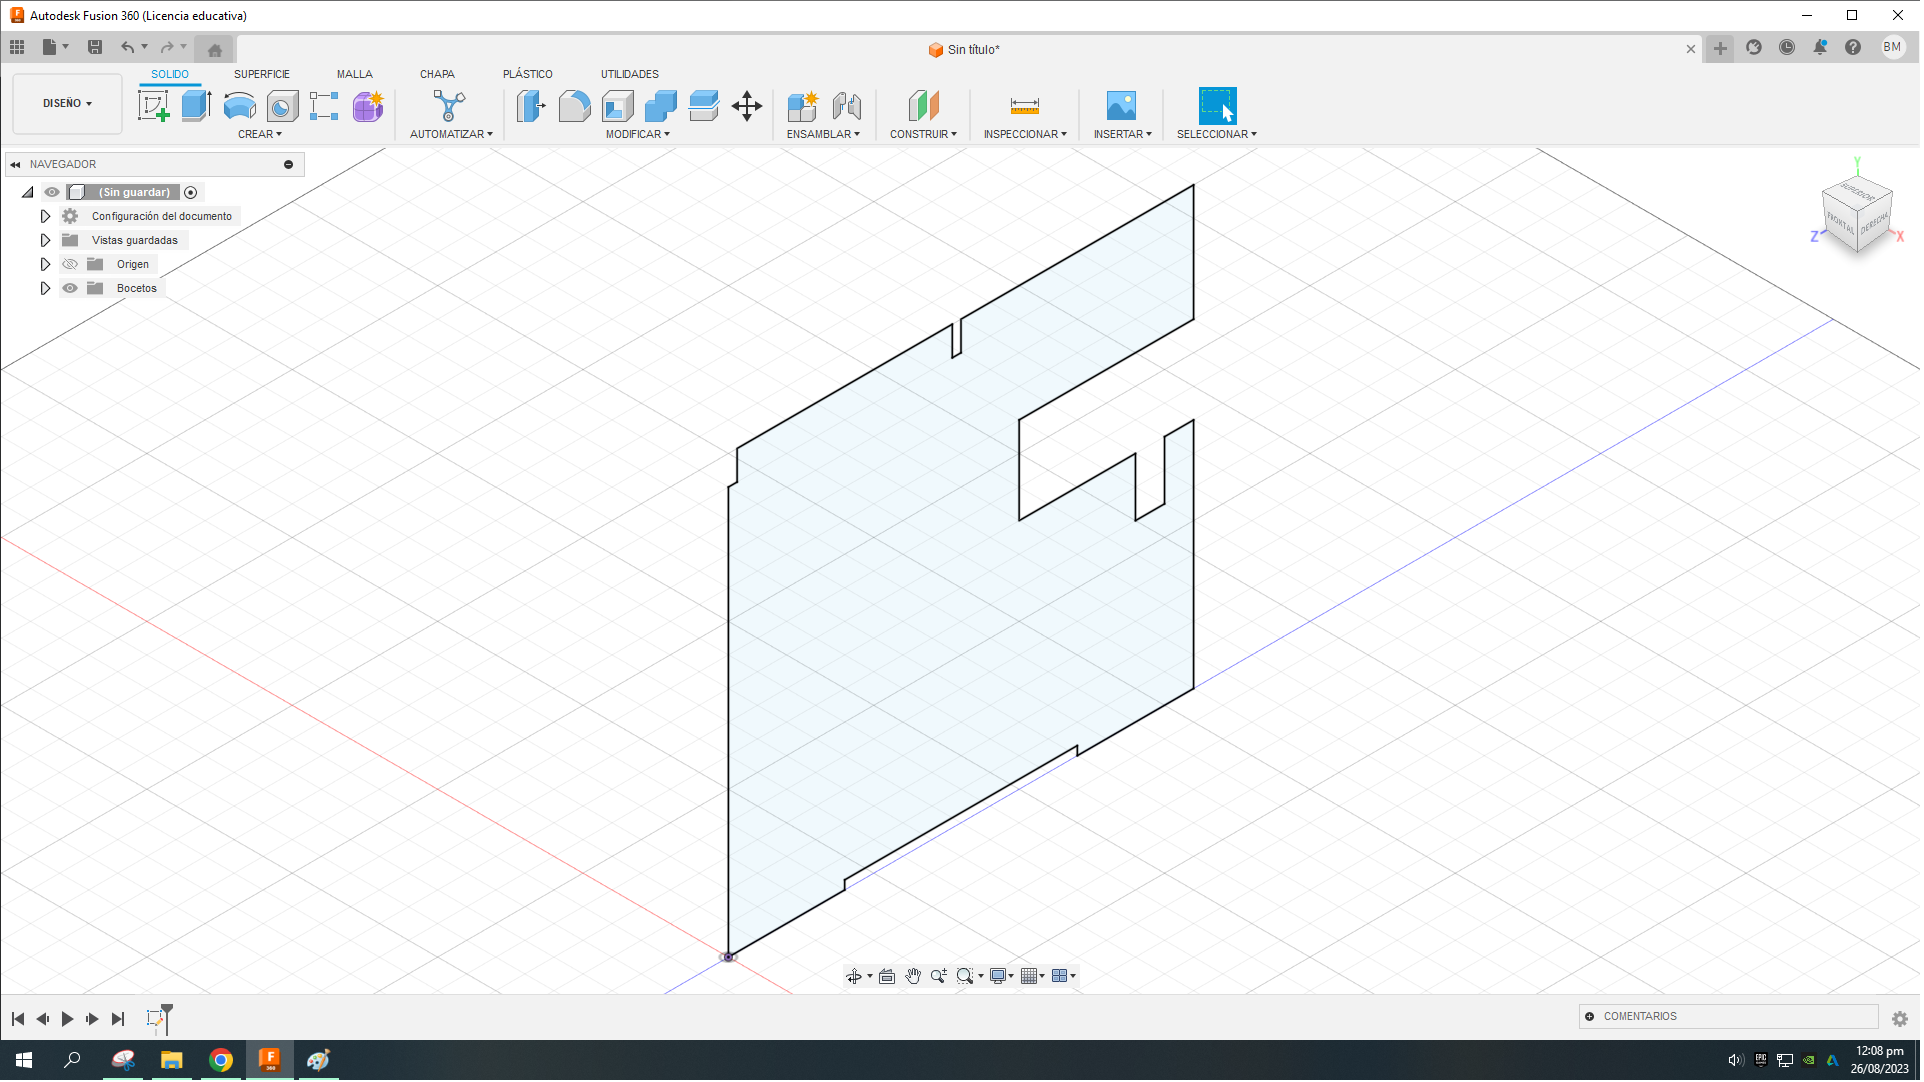Toggle visibility of Origen folder
Screen dimensions: 1924x1082
[x=70, y=264]
